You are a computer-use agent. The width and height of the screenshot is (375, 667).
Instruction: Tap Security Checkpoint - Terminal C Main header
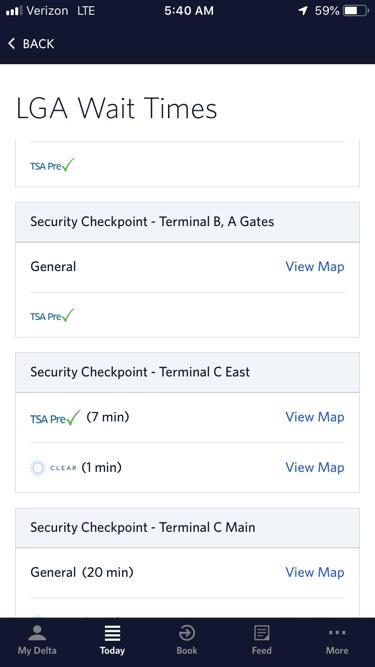click(188, 527)
